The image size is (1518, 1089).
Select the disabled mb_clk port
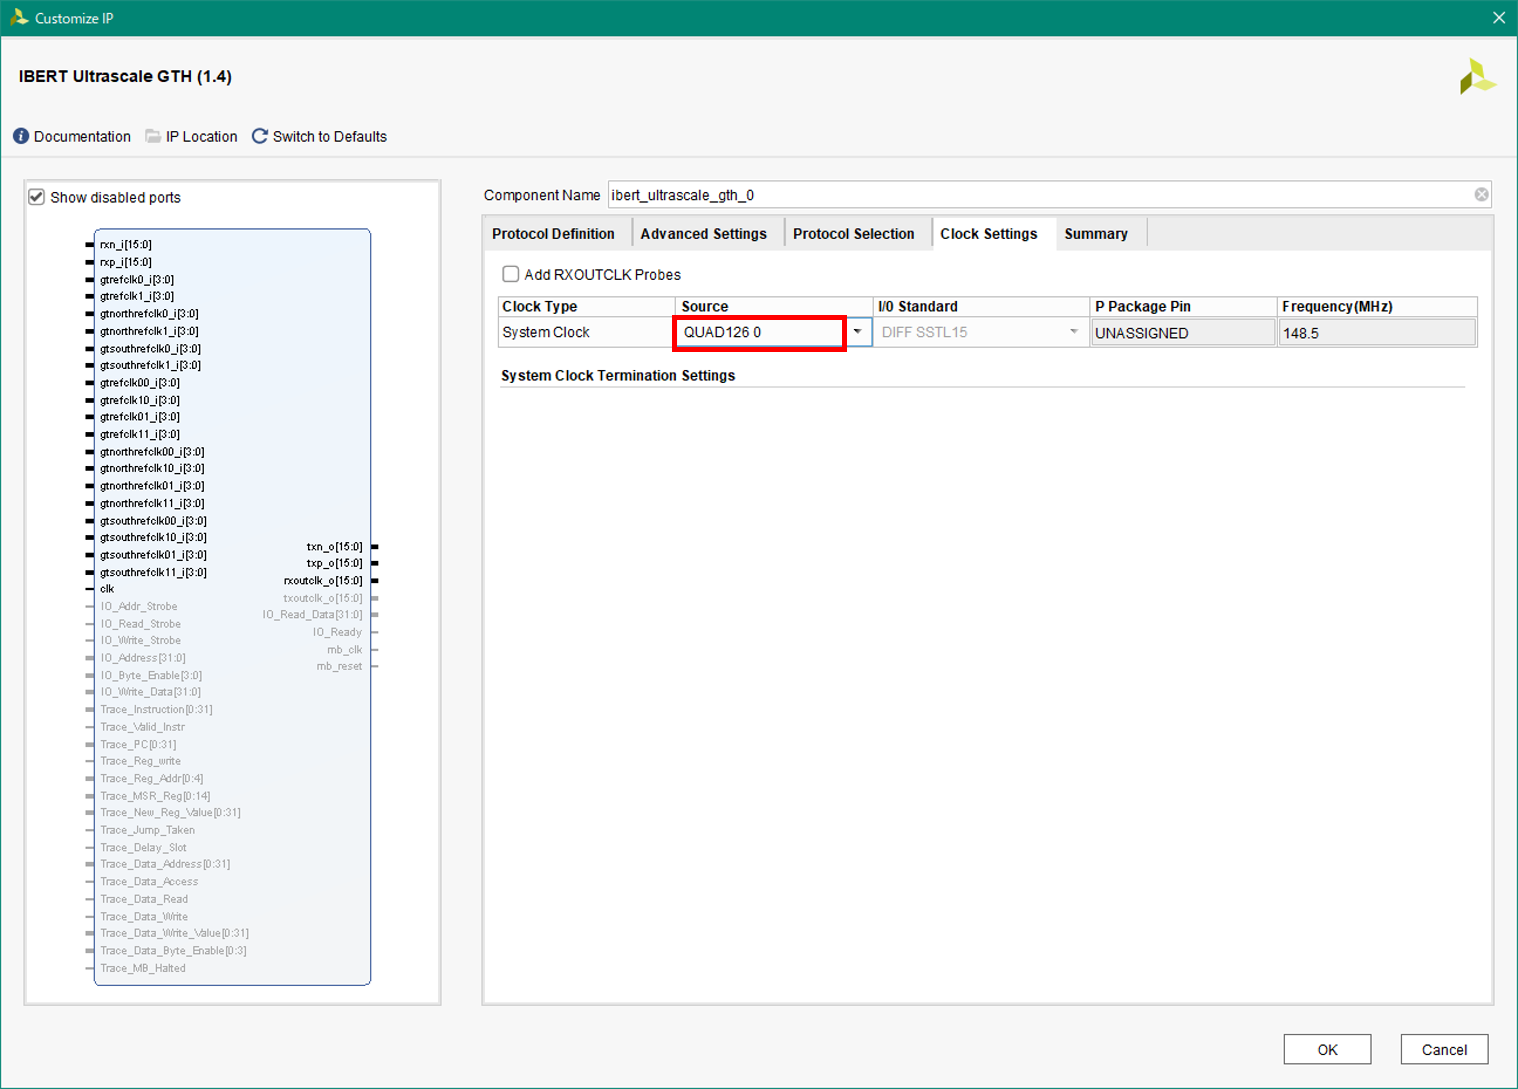[x=345, y=649]
